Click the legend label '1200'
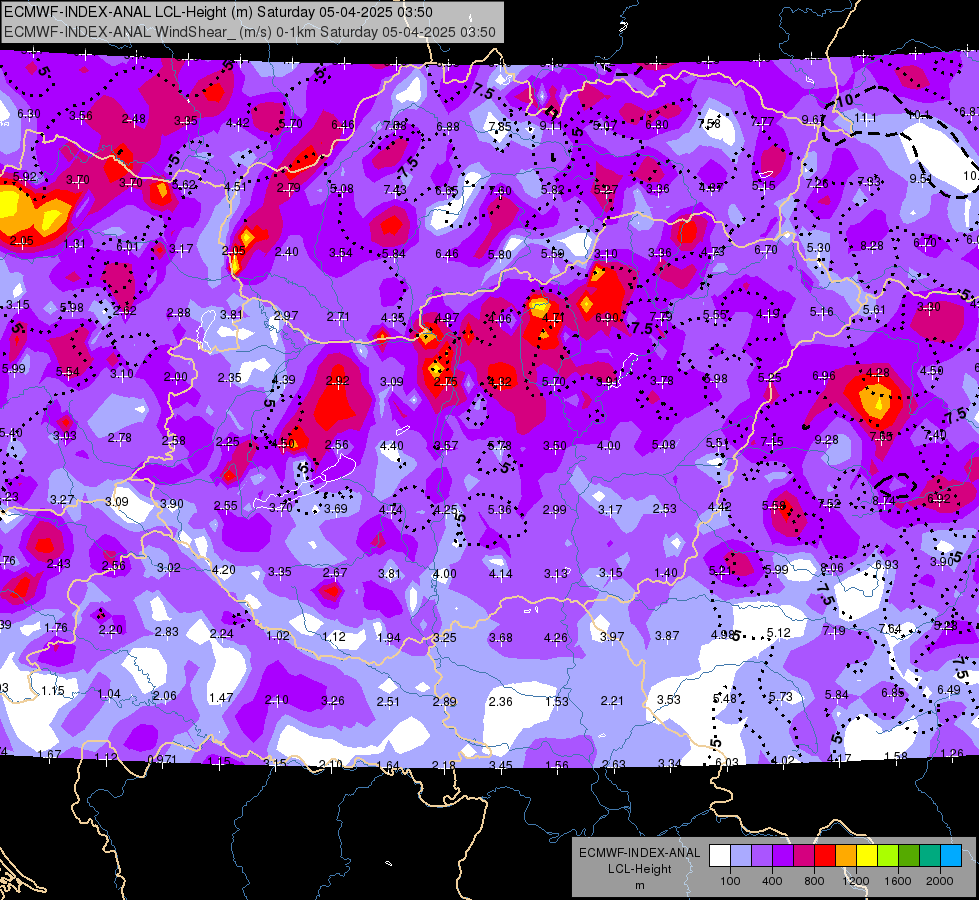 pos(856,881)
